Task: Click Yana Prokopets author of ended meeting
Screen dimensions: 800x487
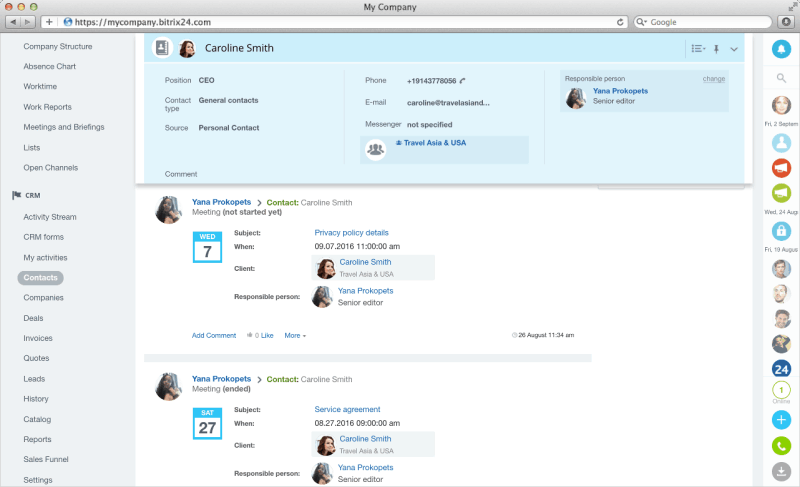Action: [x=221, y=379]
